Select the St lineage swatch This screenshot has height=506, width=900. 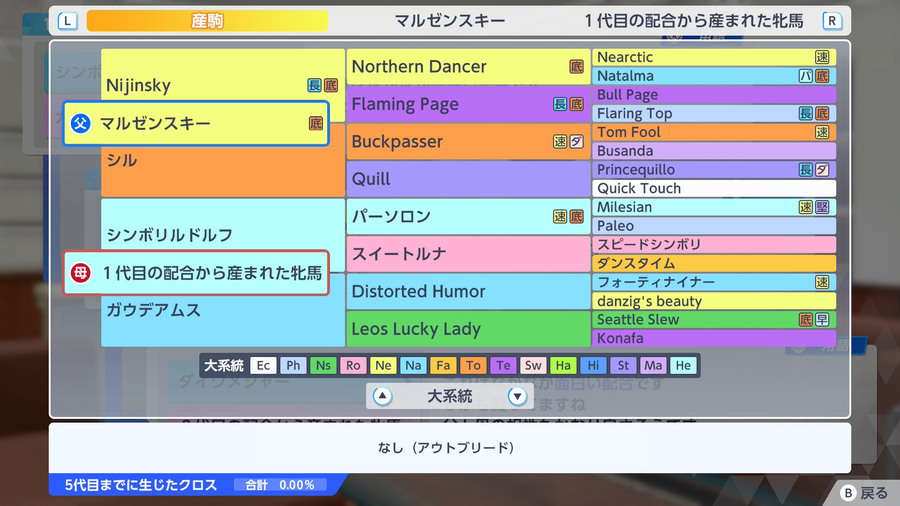point(623,365)
